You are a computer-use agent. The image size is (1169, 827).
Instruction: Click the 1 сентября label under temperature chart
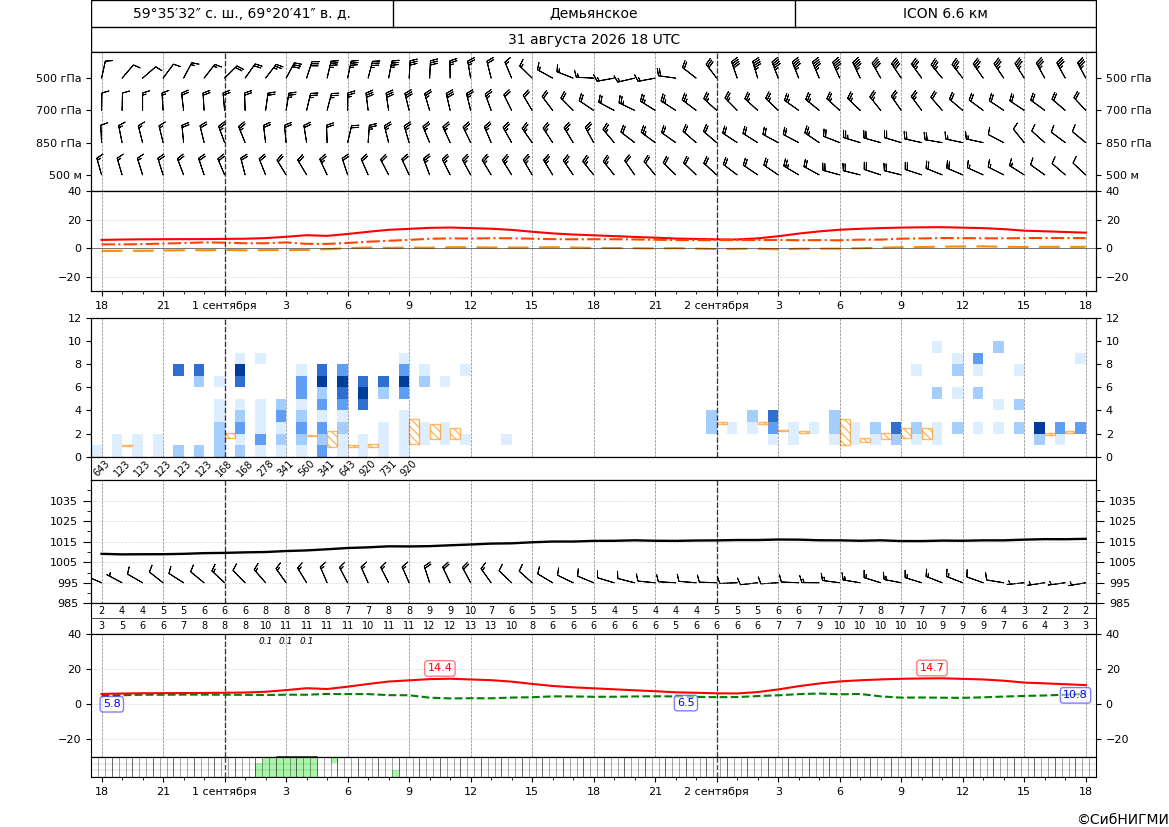click(x=224, y=305)
